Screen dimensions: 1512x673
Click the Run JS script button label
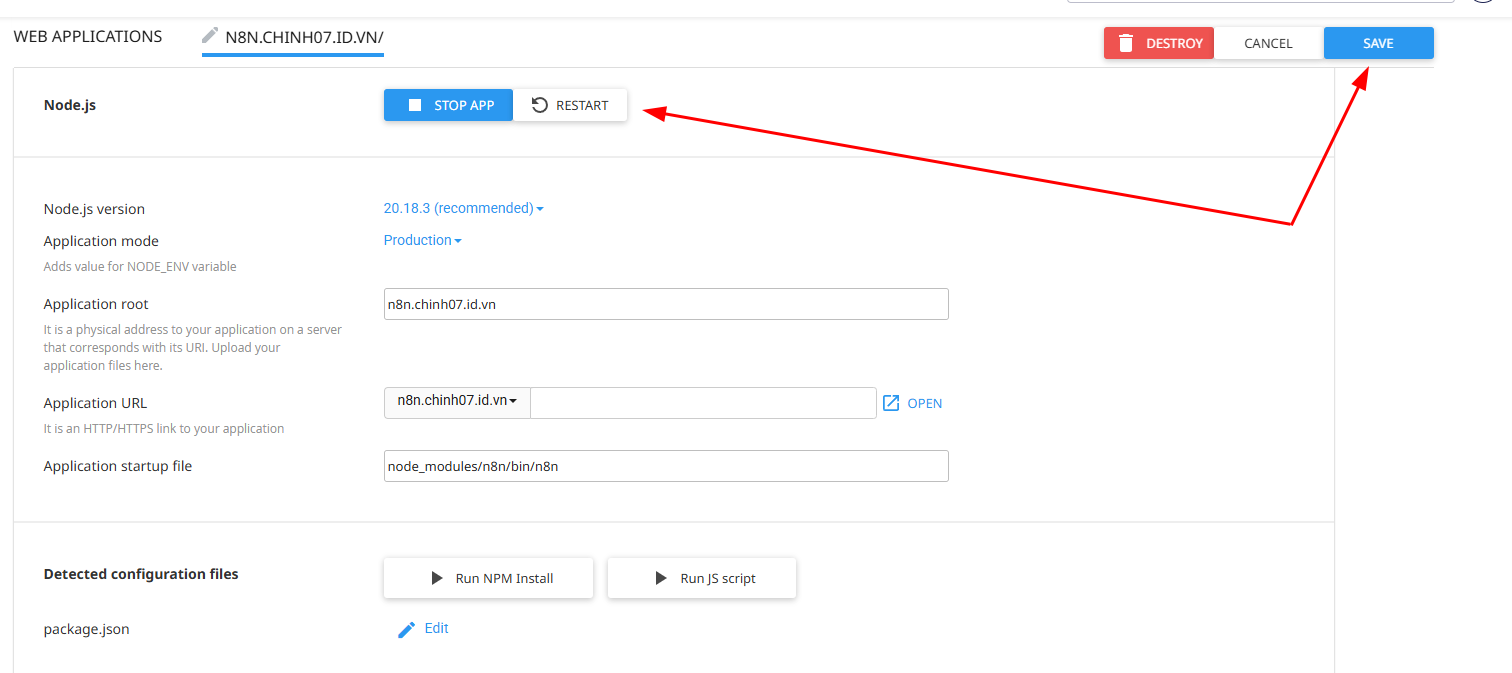coord(718,578)
